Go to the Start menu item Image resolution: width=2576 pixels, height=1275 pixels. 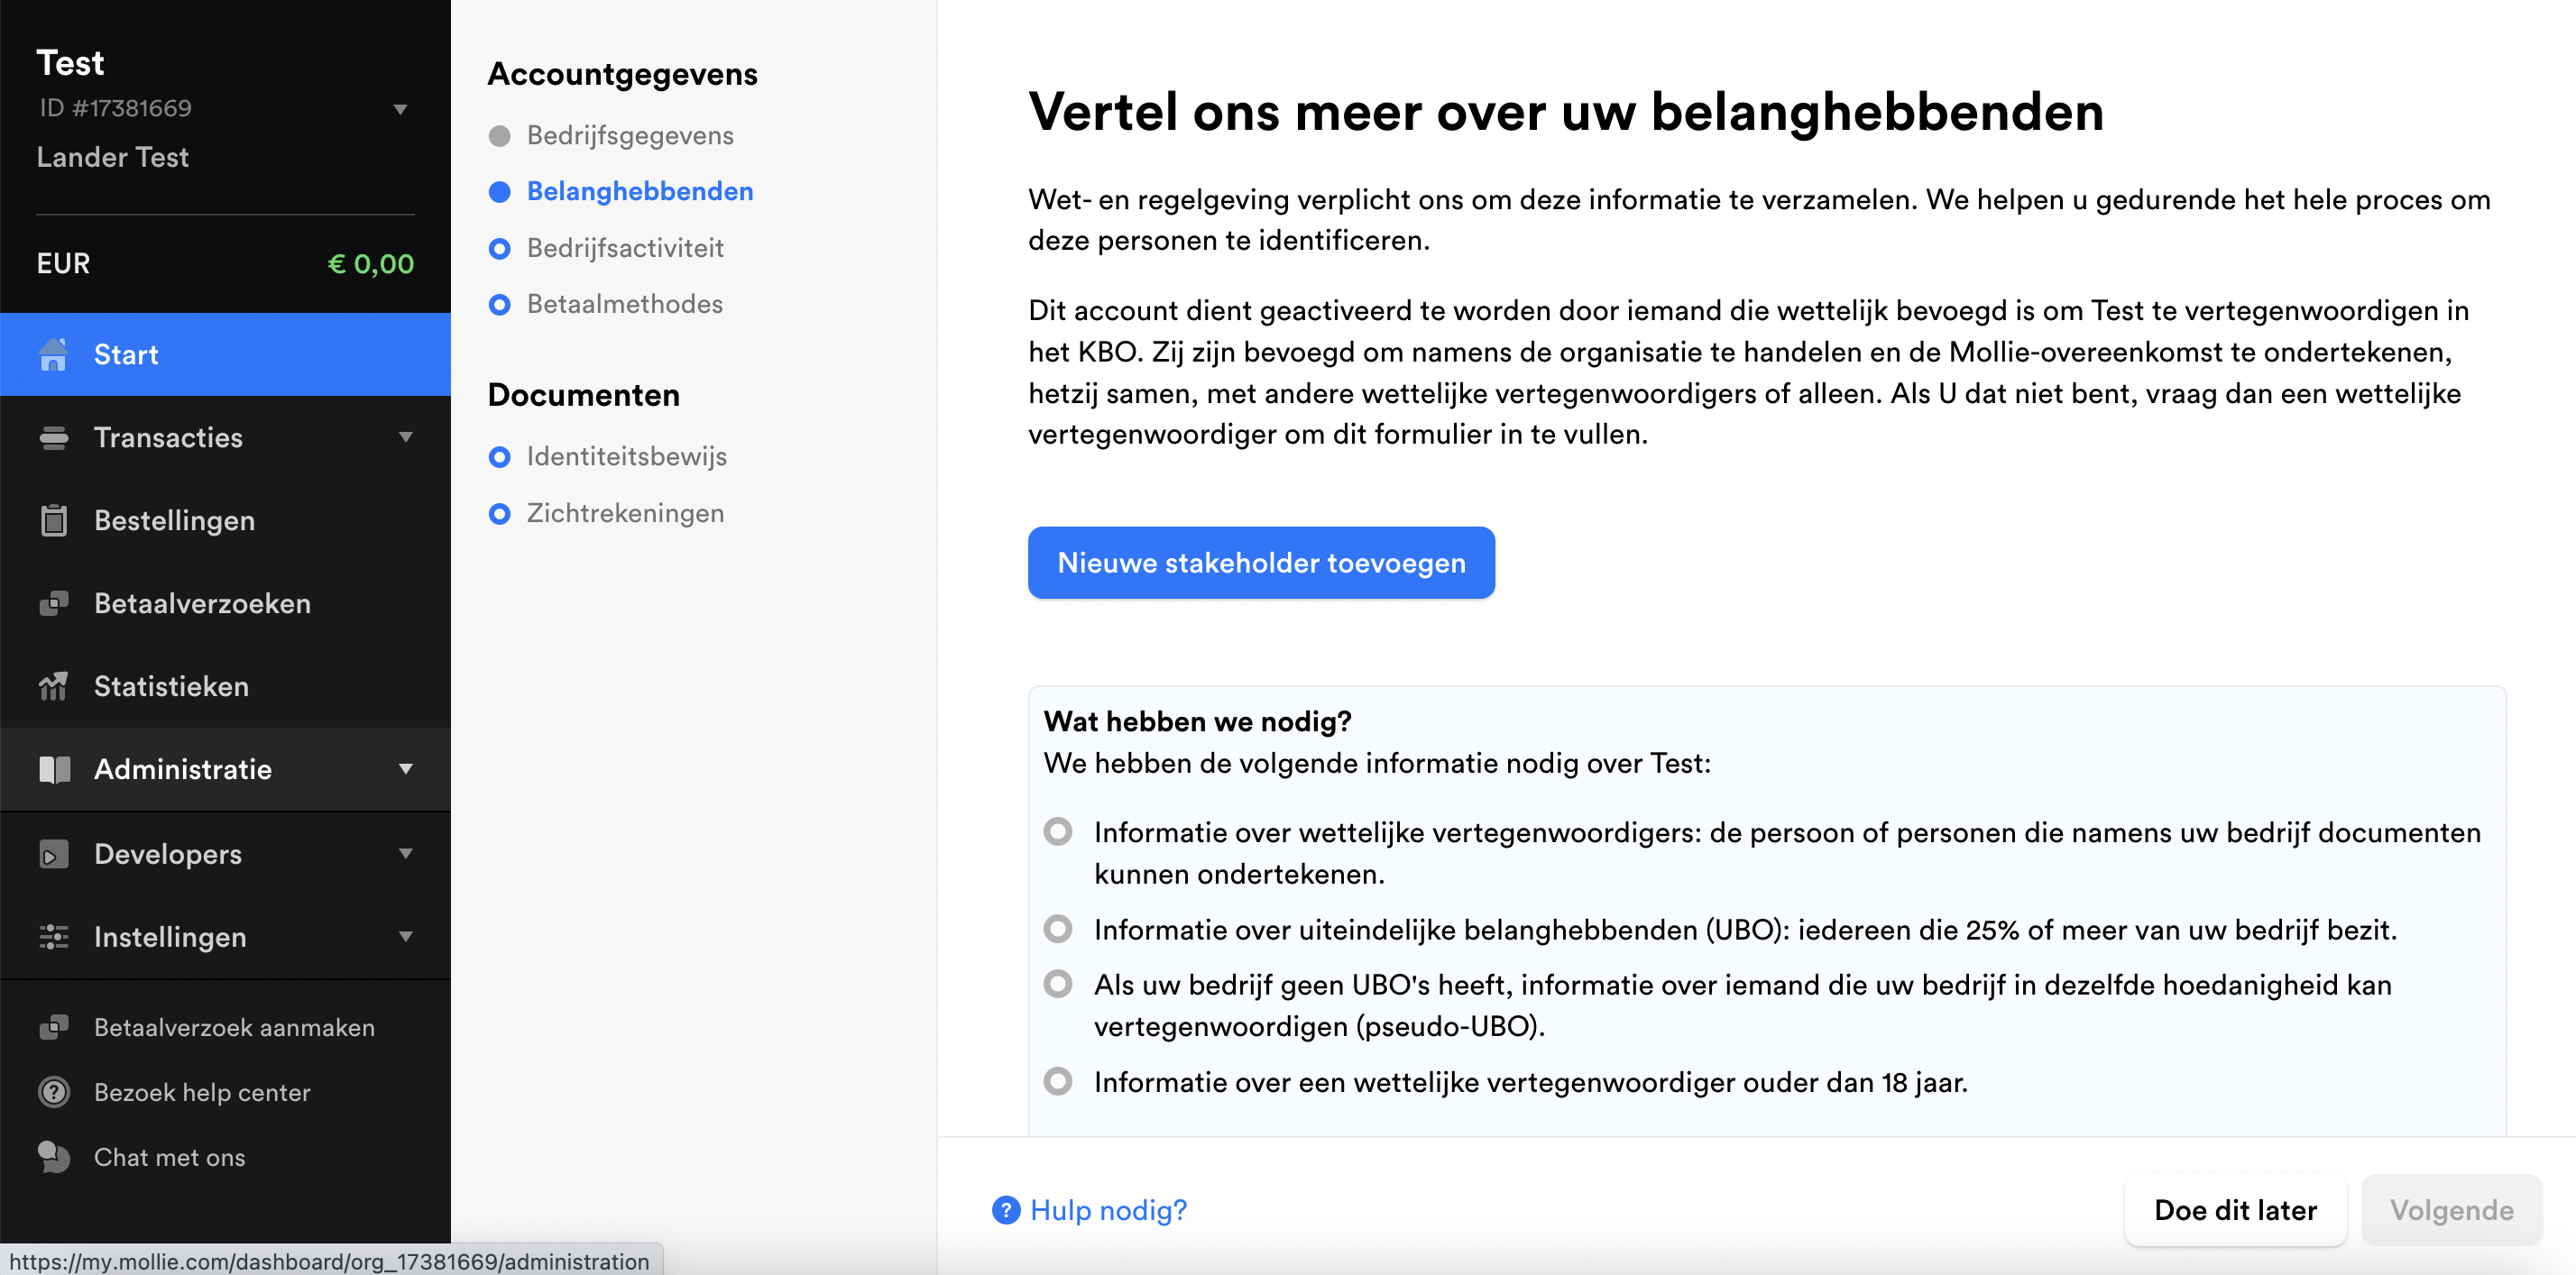click(x=225, y=354)
